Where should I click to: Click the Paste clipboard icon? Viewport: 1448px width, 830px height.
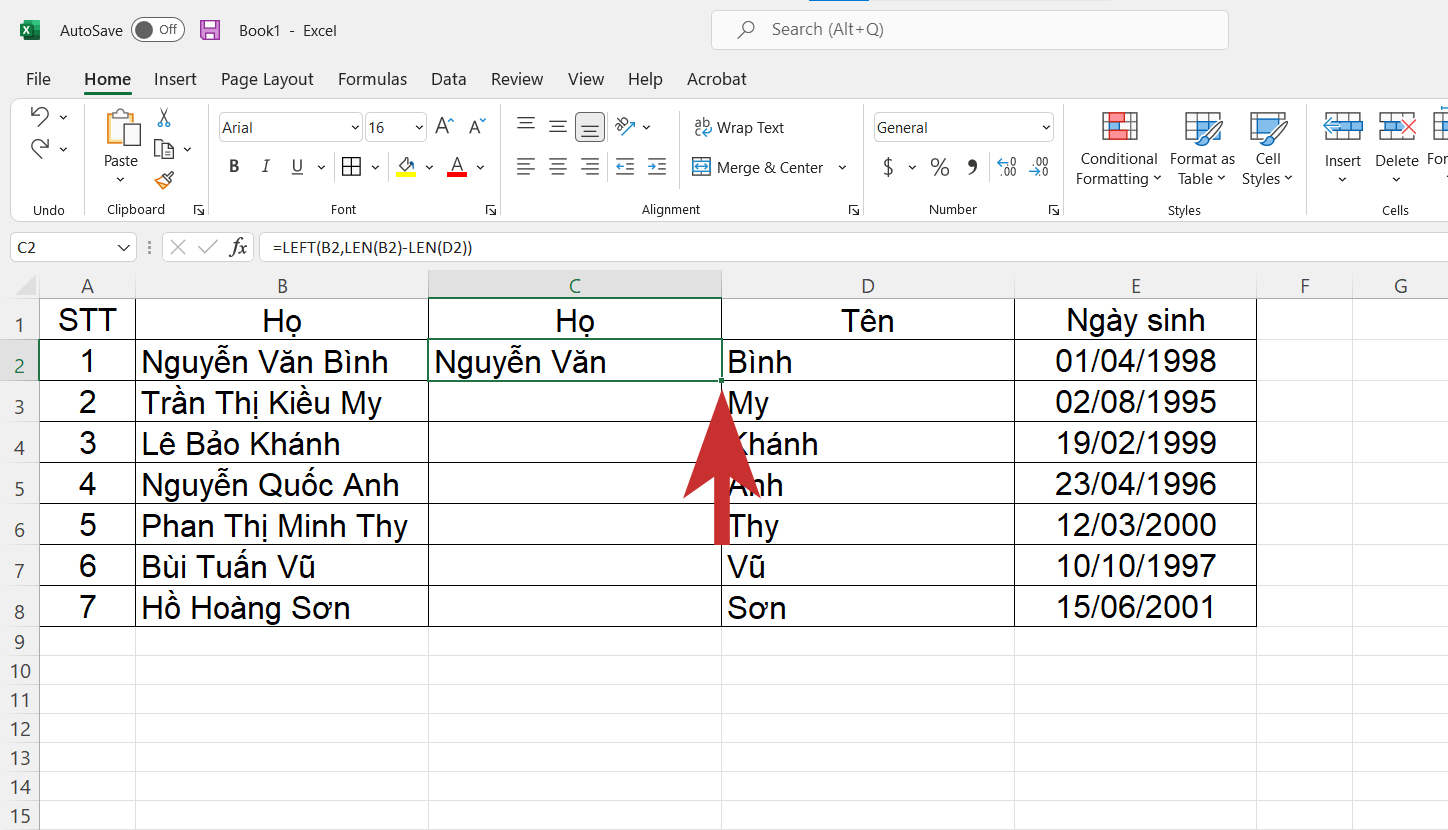(122, 129)
